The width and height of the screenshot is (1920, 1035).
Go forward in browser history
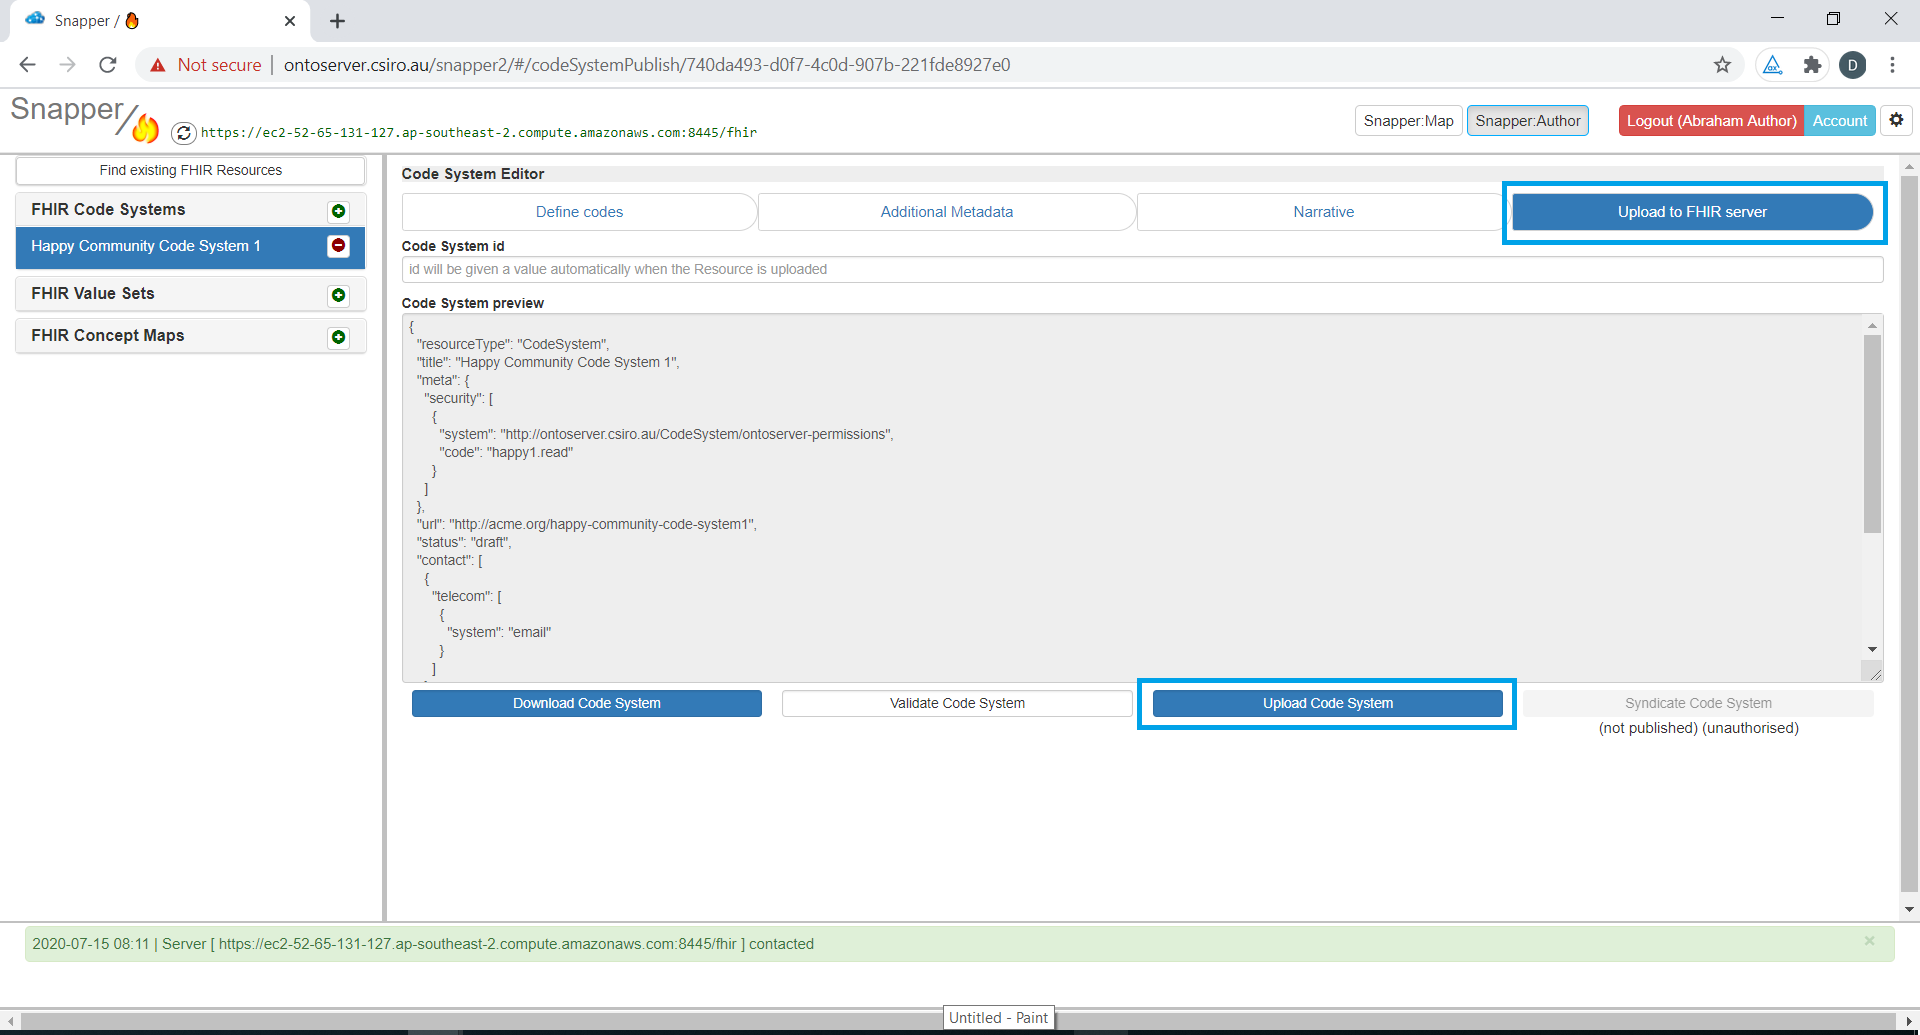coord(68,65)
